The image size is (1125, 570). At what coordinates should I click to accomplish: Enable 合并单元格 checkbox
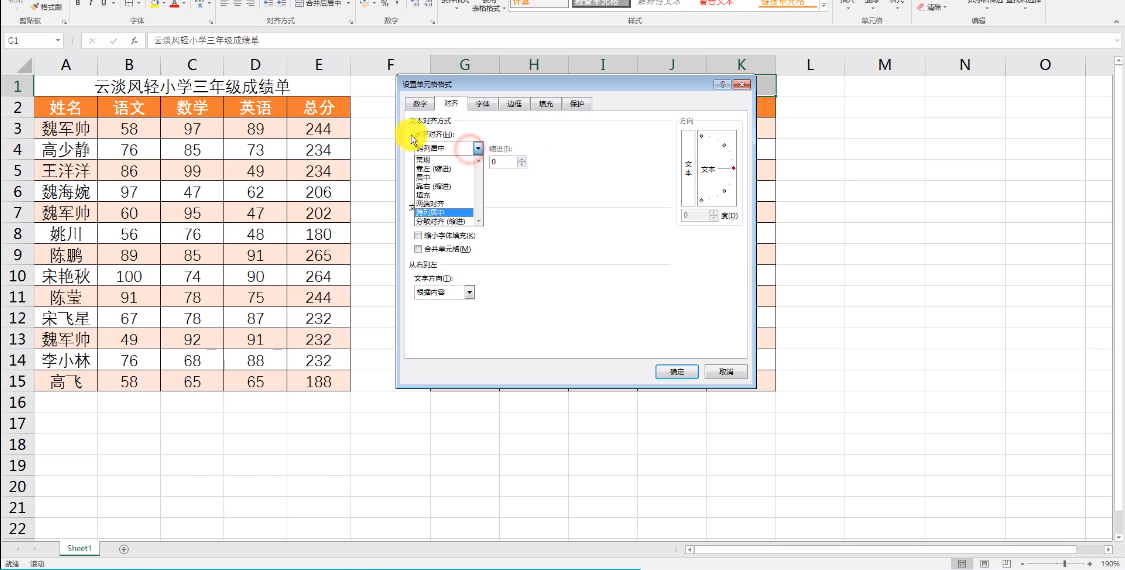(x=418, y=249)
